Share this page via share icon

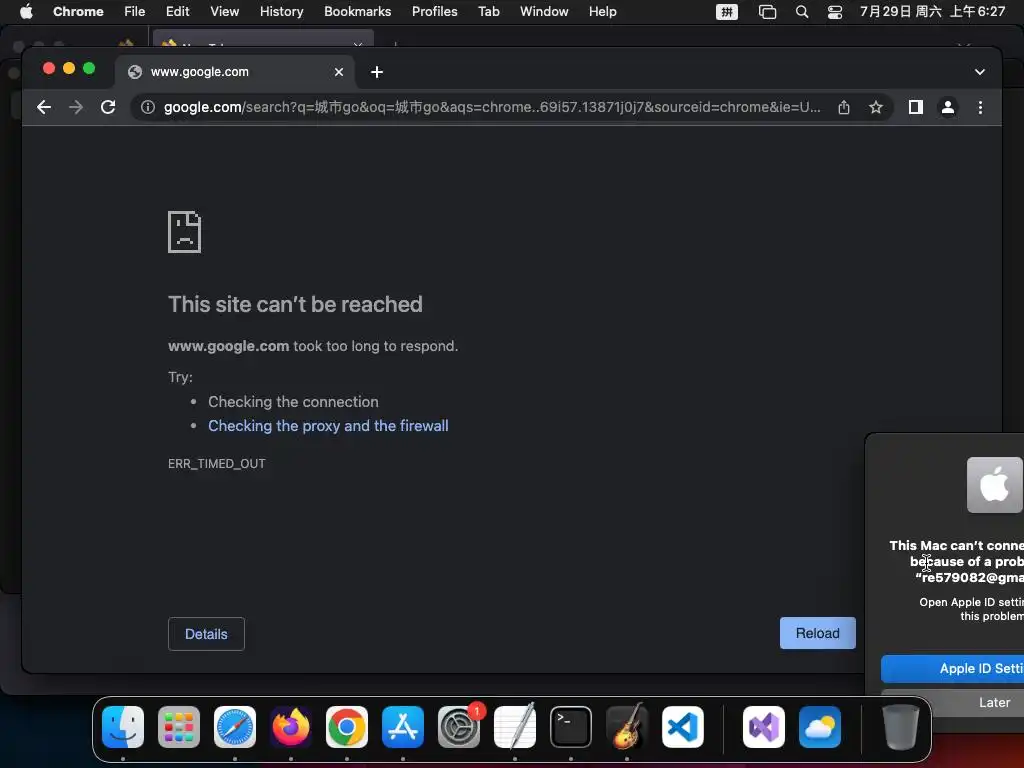pos(844,107)
